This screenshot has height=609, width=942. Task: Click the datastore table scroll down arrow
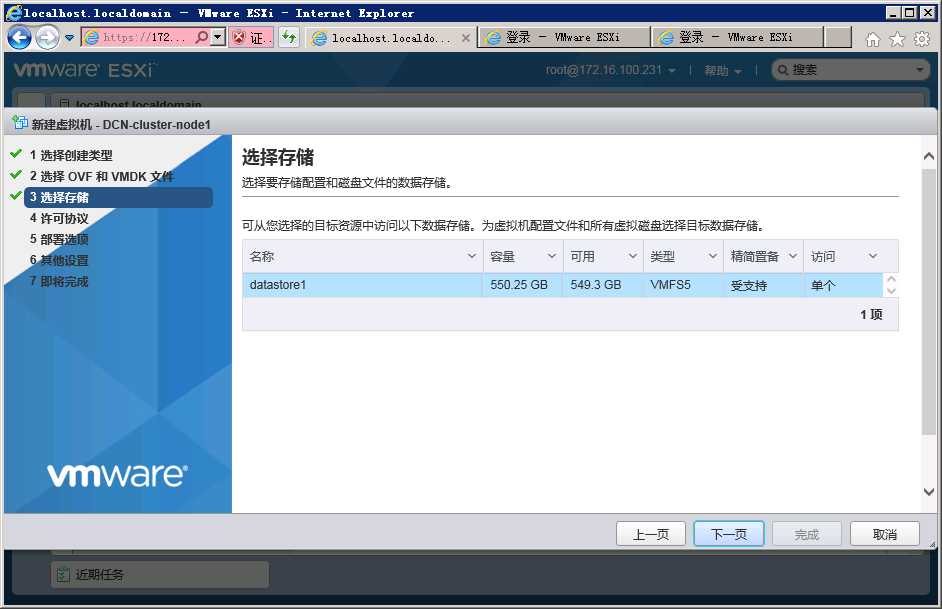(892, 291)
